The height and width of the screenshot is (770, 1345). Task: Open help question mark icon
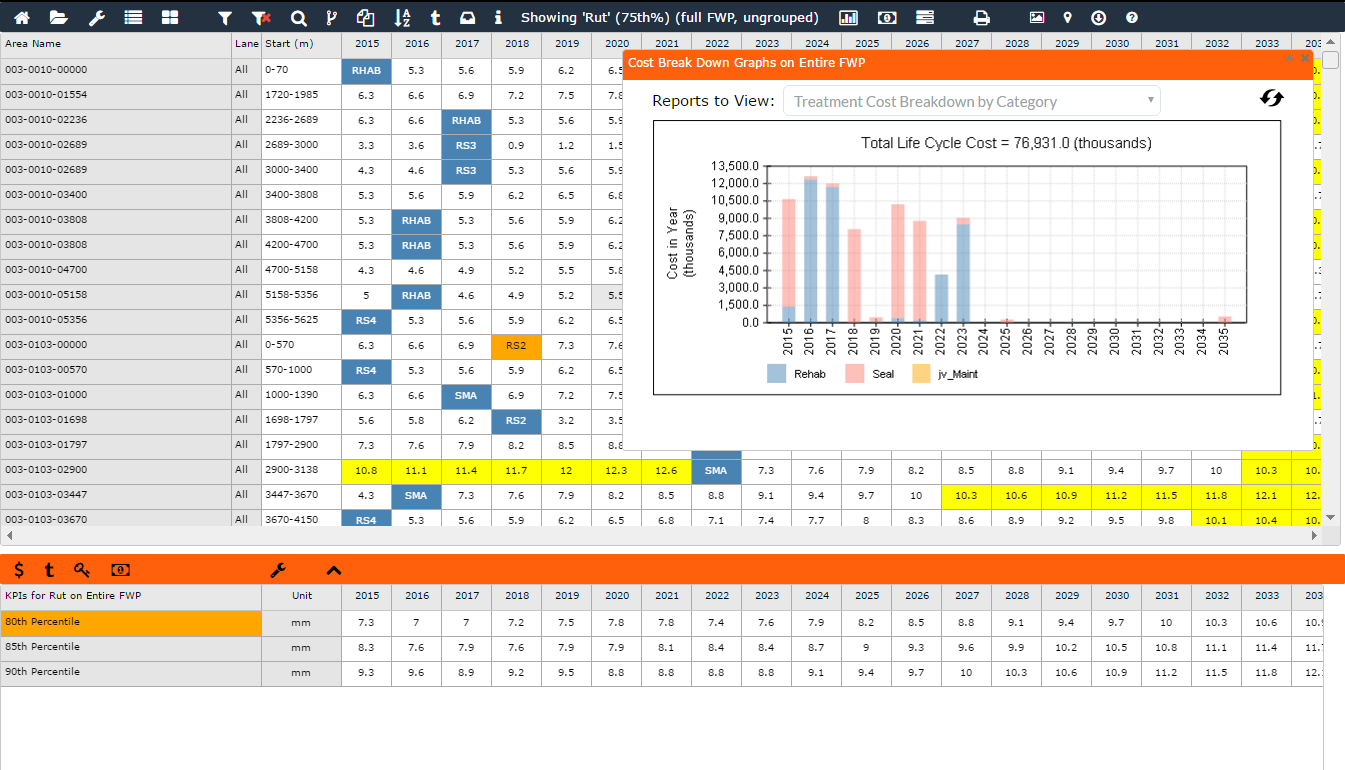1131,18
